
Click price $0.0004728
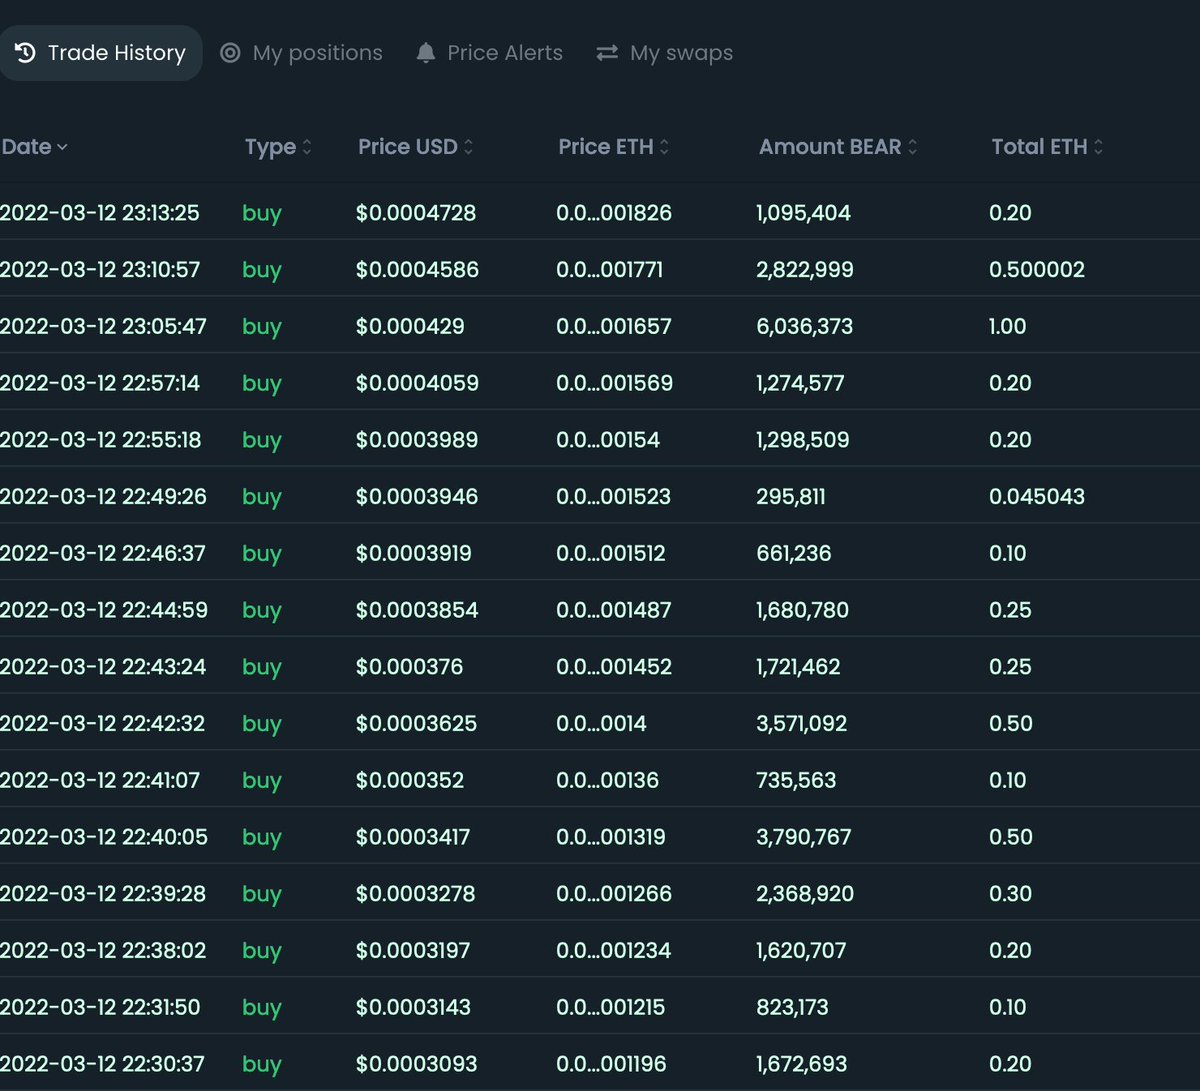[x=416, y=213]
